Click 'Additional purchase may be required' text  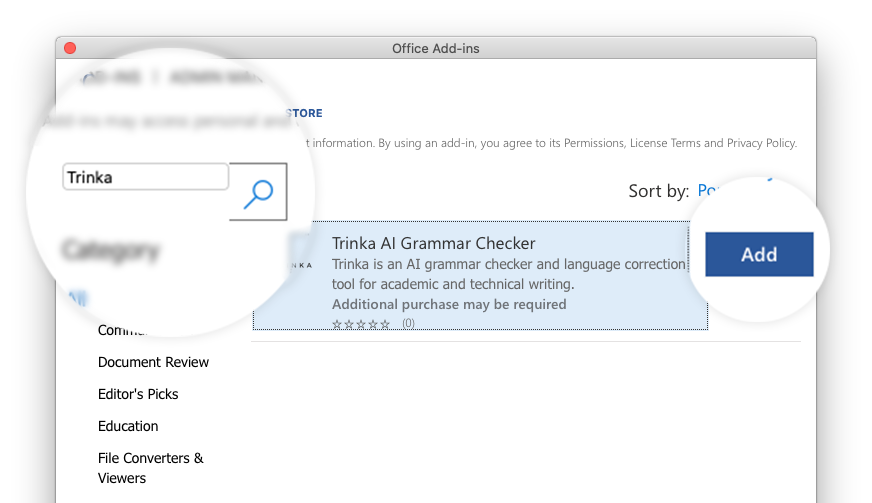tap(449, 304)
